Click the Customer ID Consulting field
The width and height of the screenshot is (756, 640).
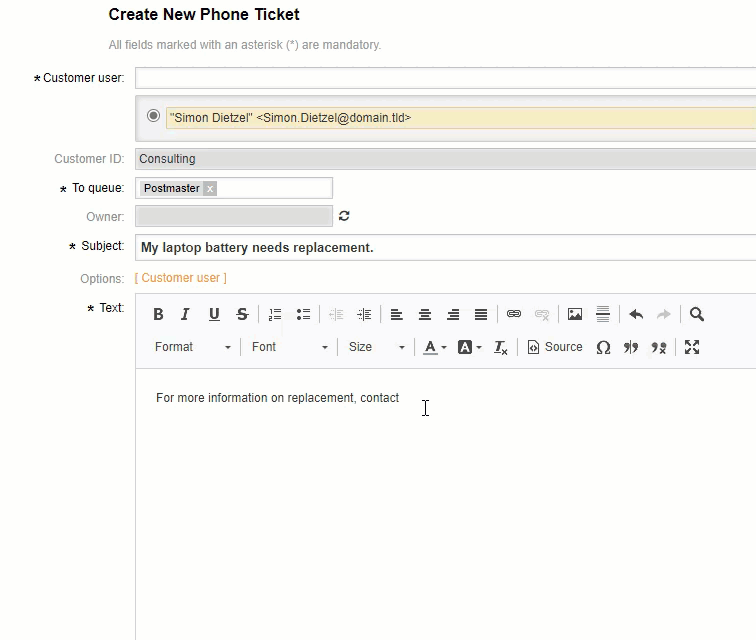click(446, 159)
